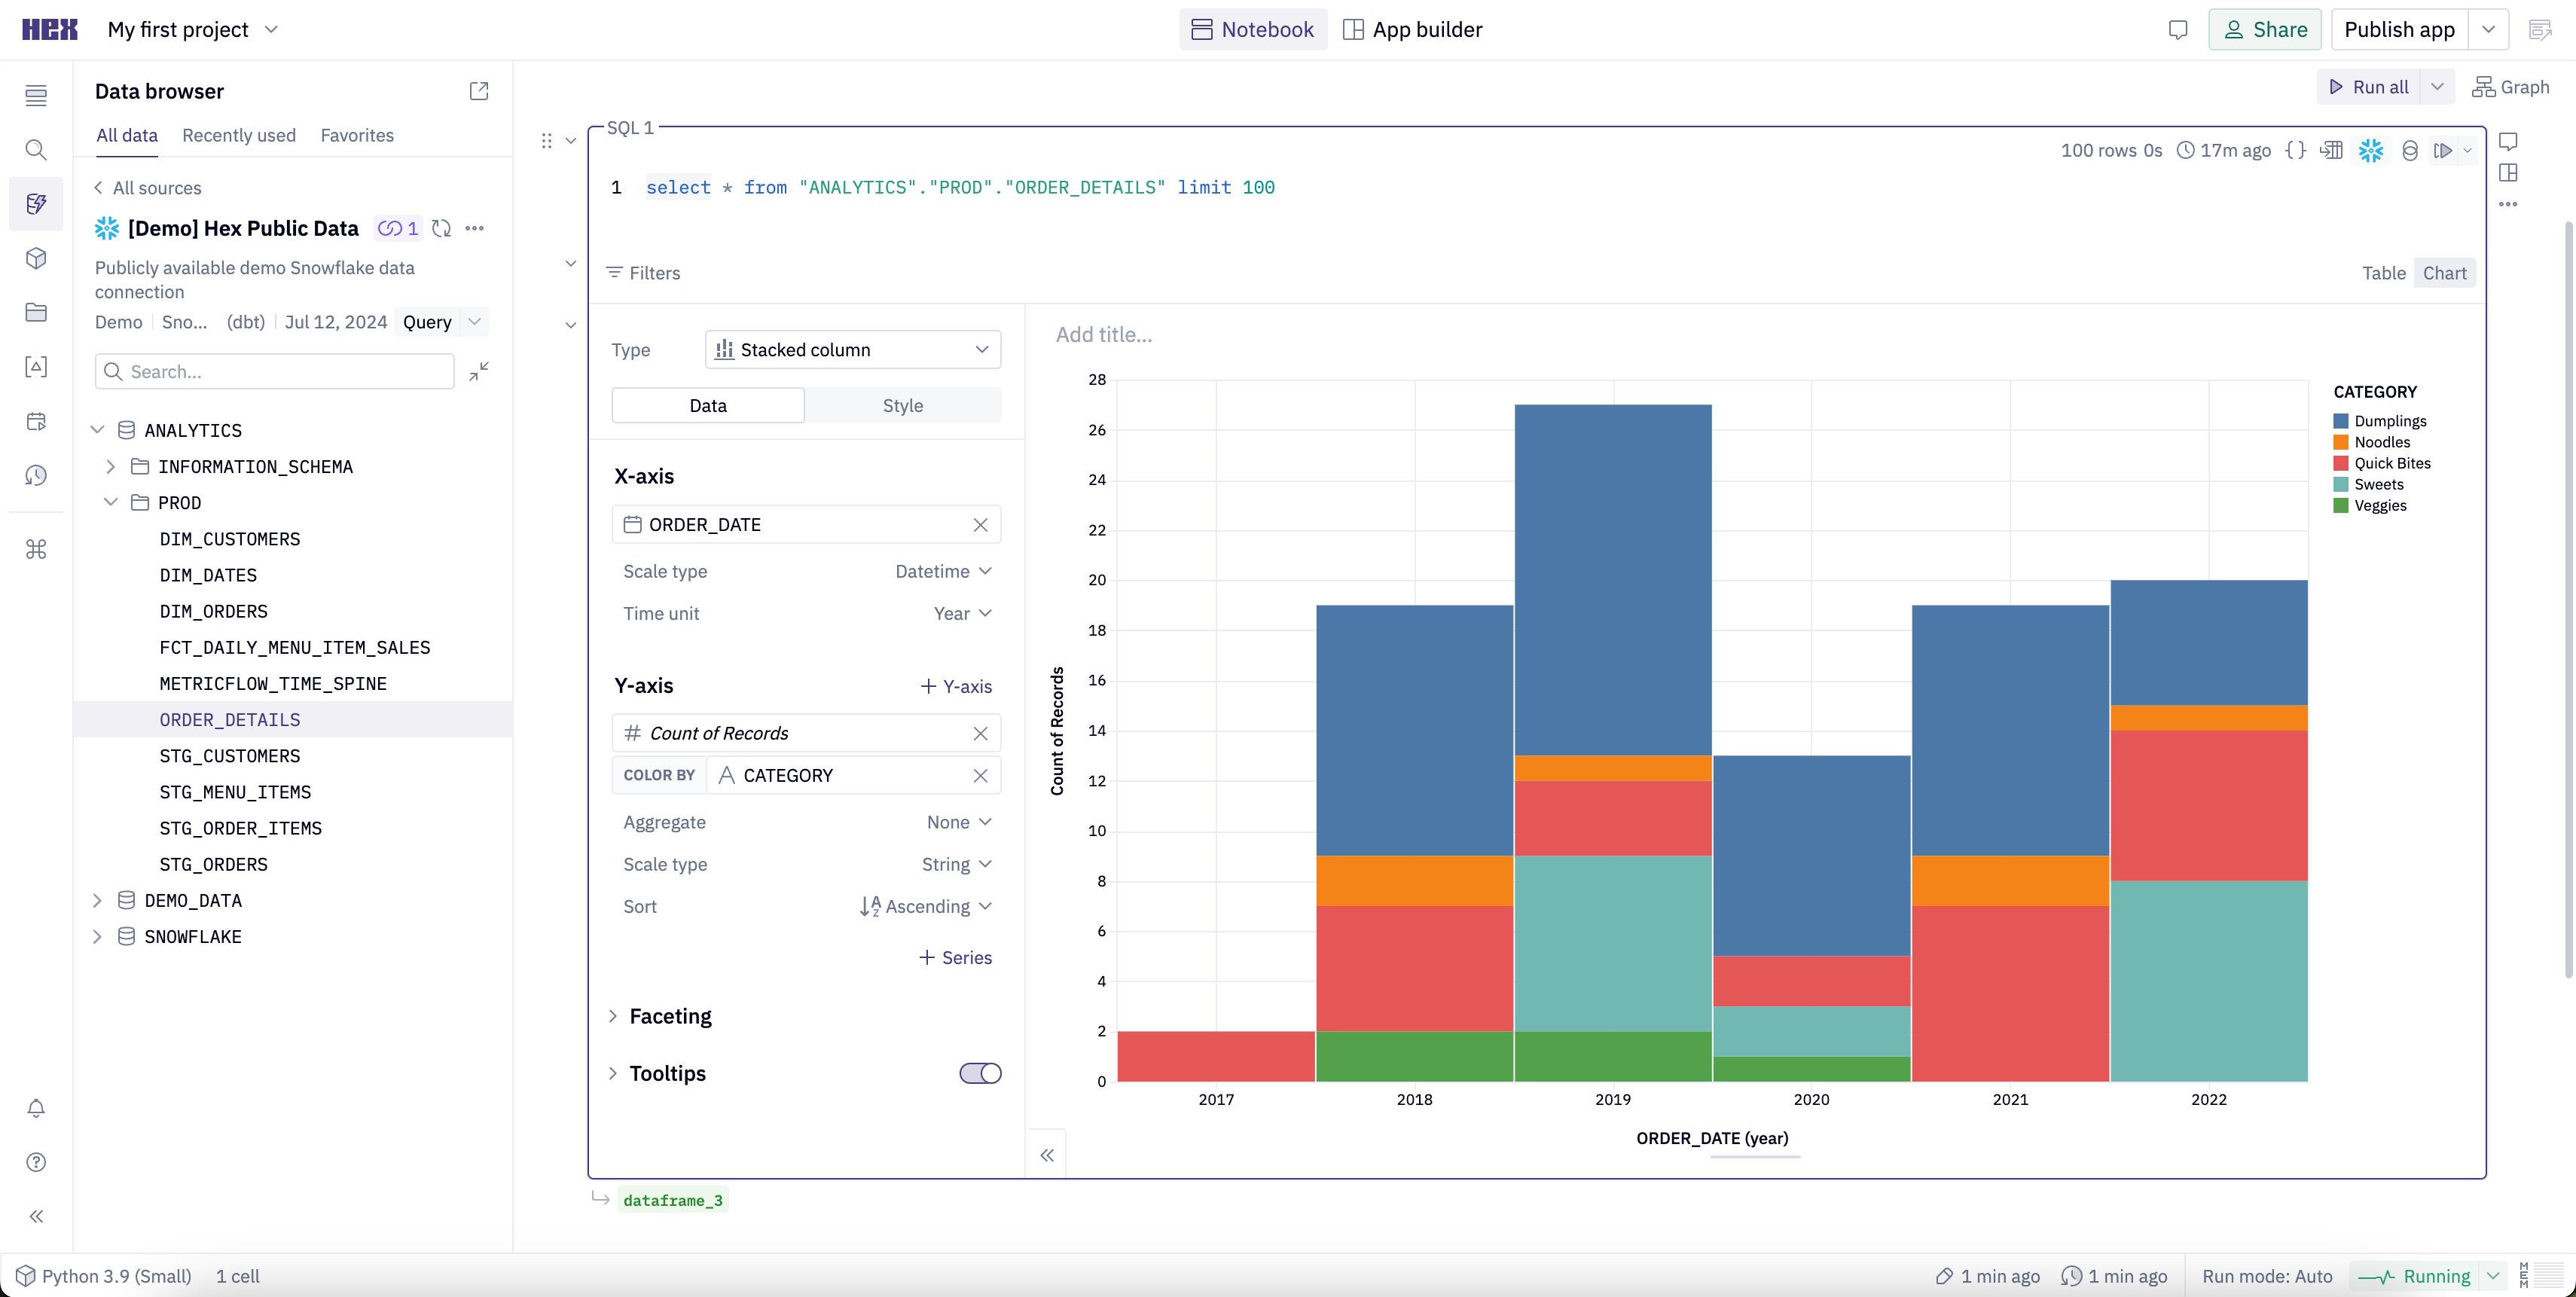This screenshot has width=2576, height=1297.
Task: Open the Graph view
Action: 2512,87
